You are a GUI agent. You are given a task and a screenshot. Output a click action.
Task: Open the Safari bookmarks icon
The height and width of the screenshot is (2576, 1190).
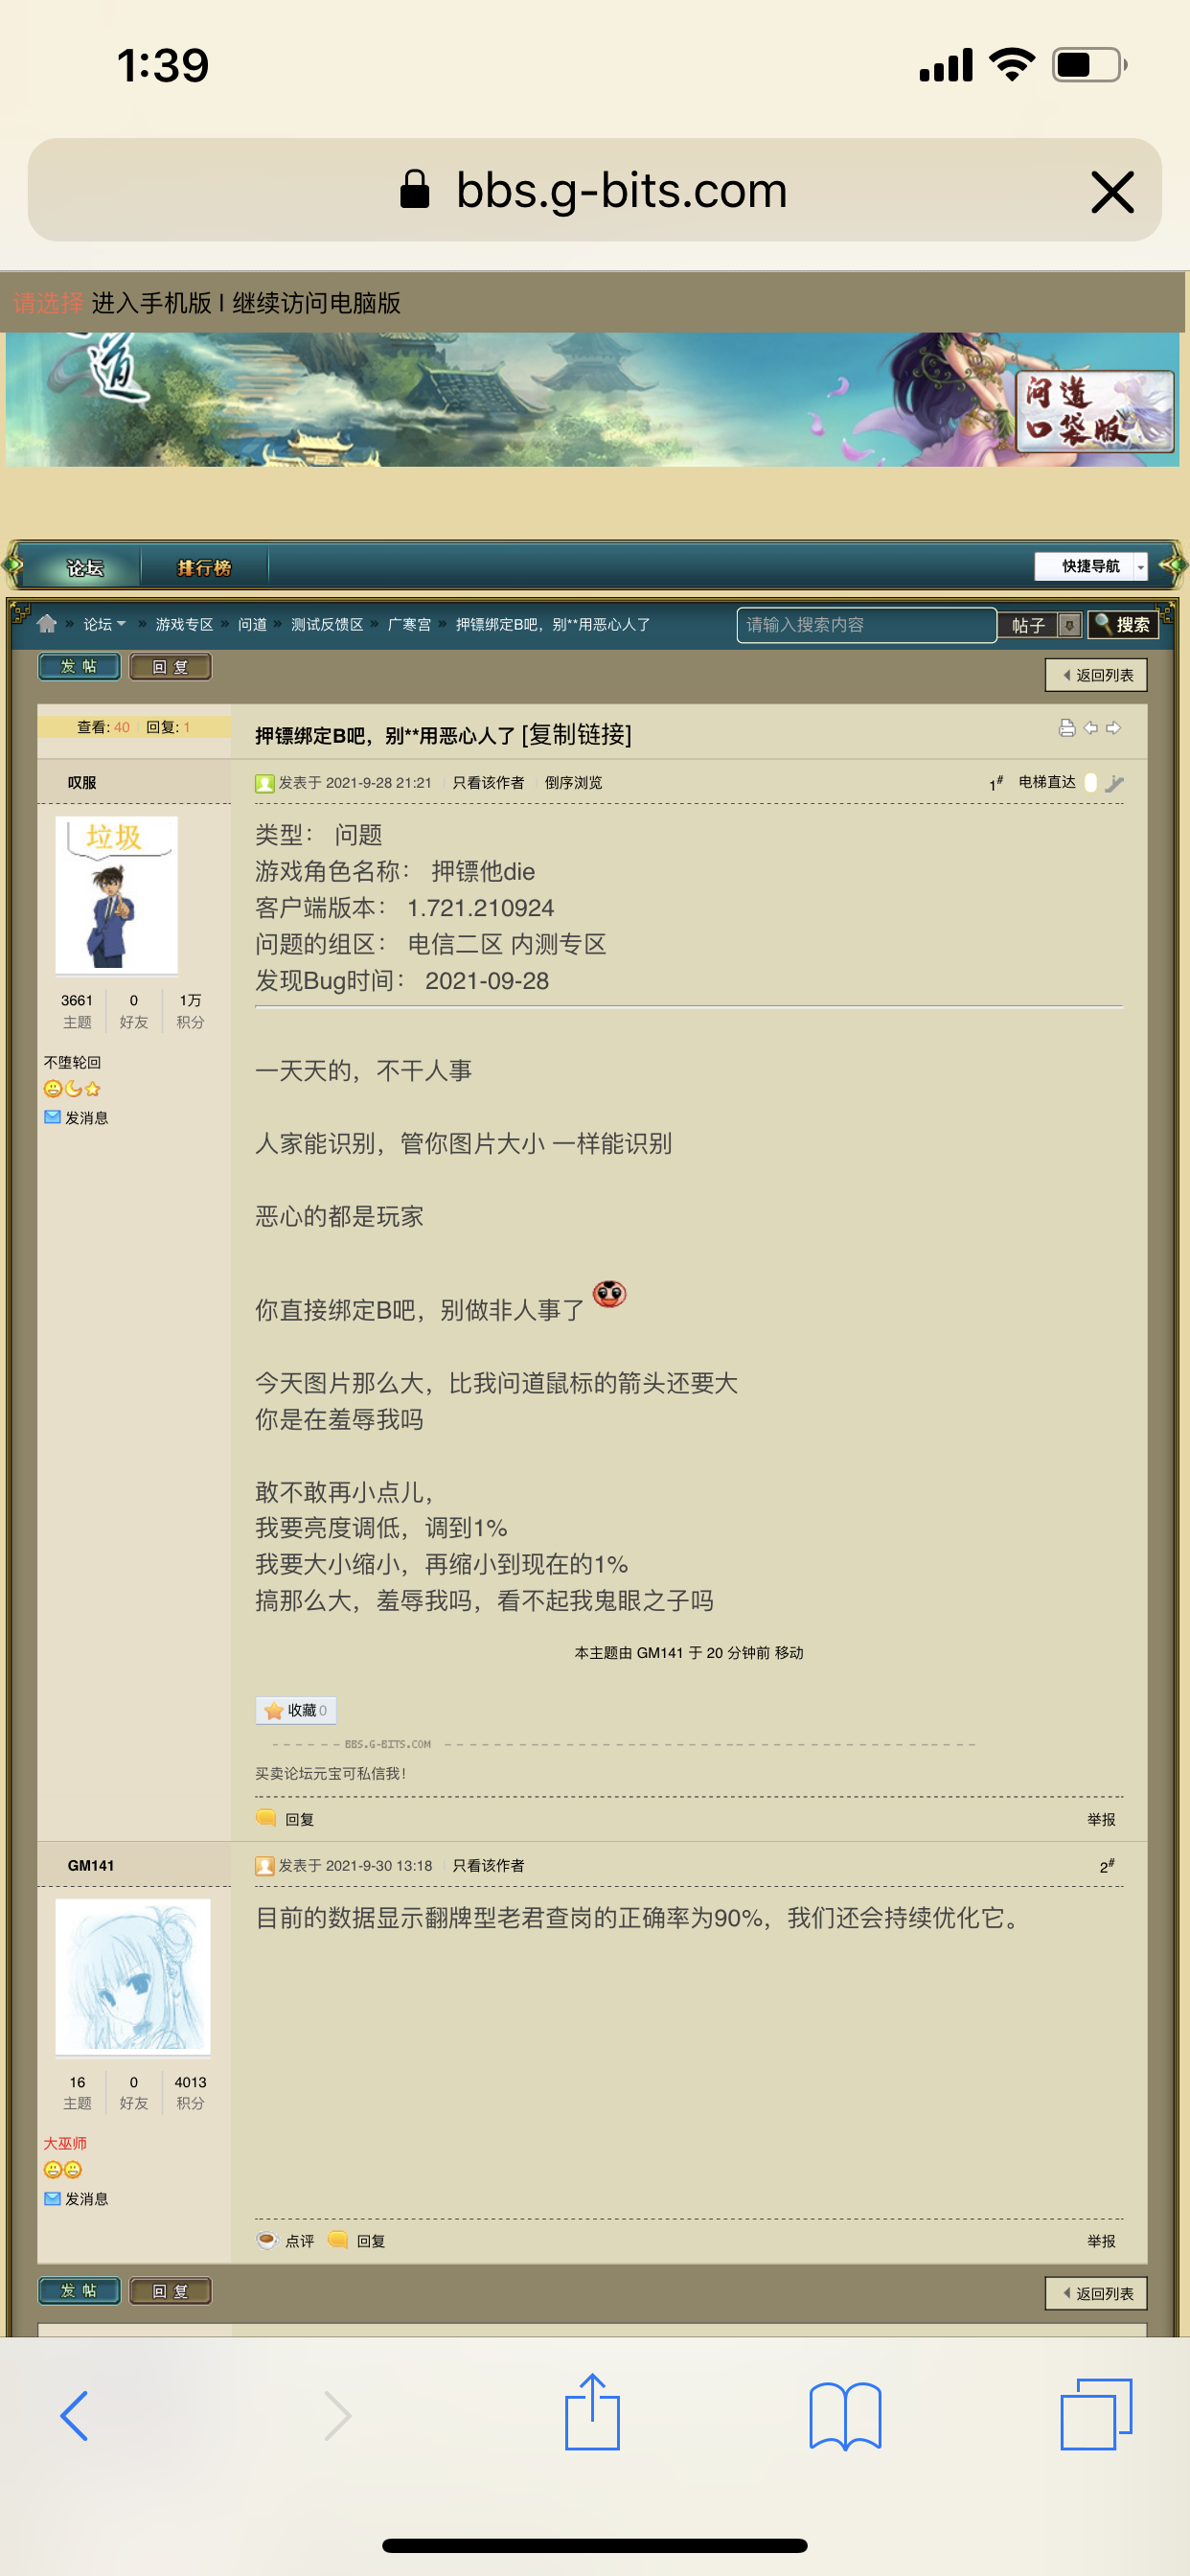[x=844, y=2415]
